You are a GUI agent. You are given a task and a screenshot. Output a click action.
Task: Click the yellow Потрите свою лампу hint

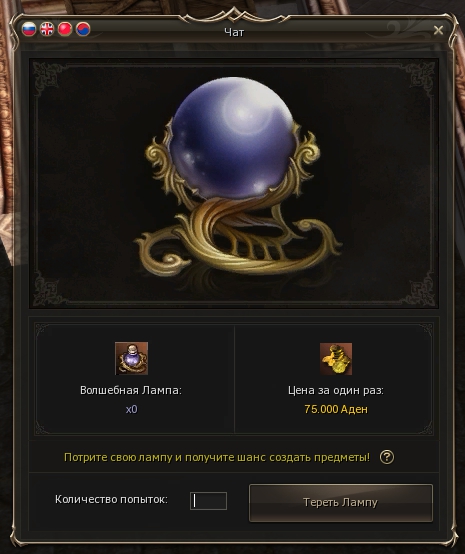[x=217, y=457]
